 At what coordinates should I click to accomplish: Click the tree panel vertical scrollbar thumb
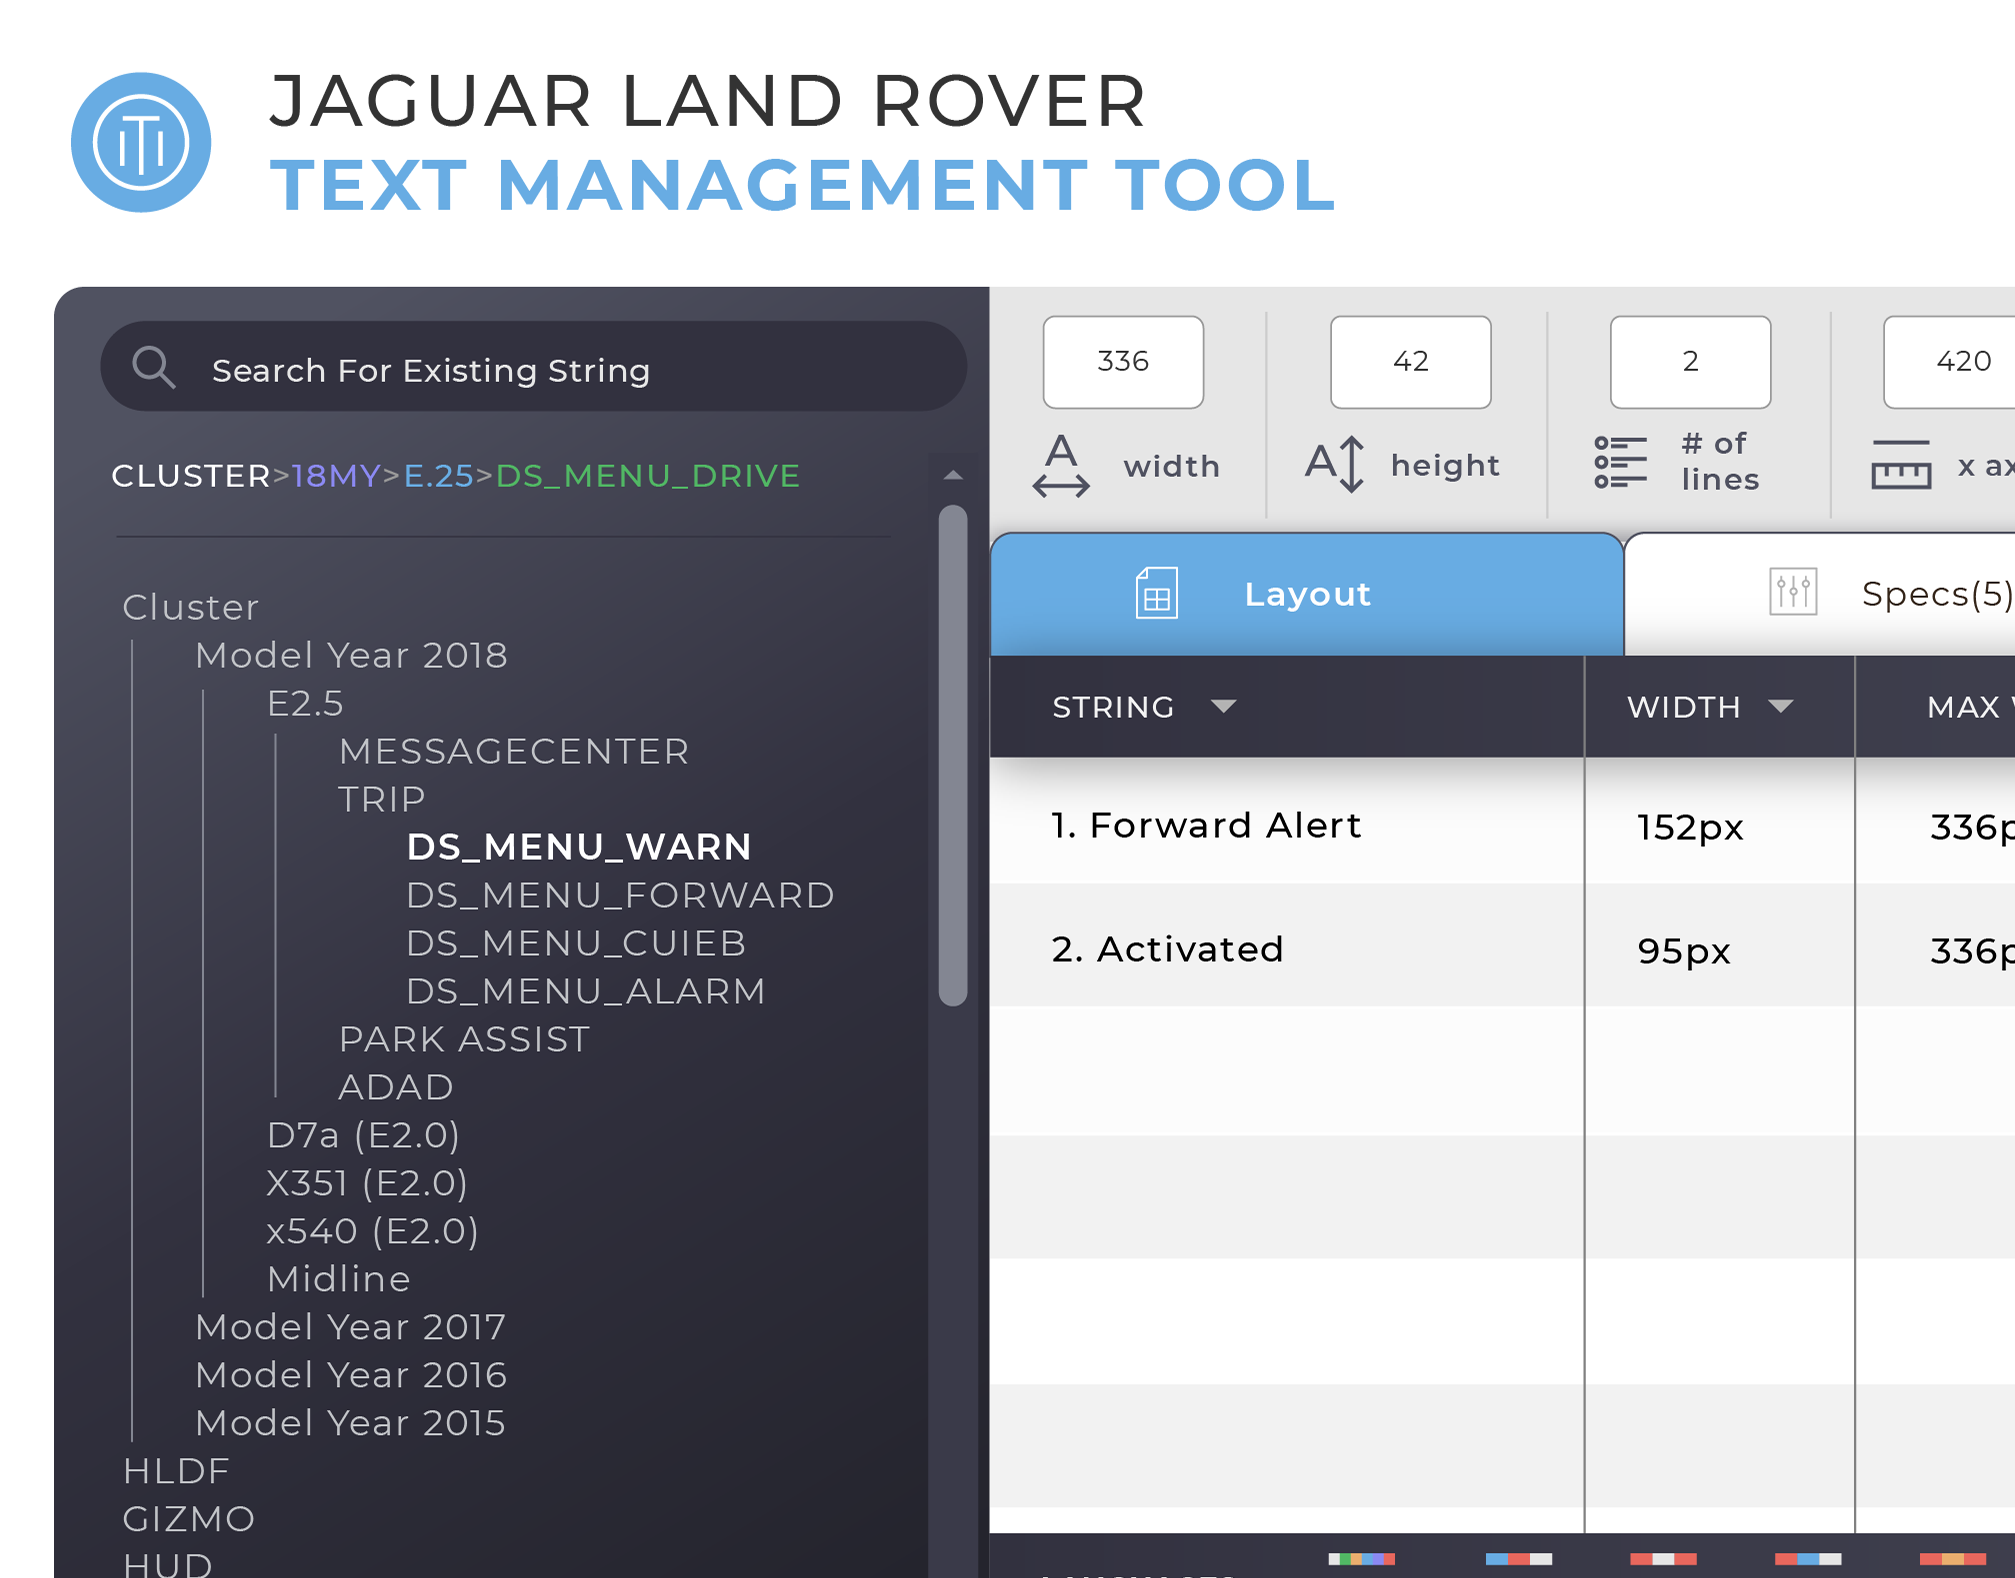coord(953,755)
